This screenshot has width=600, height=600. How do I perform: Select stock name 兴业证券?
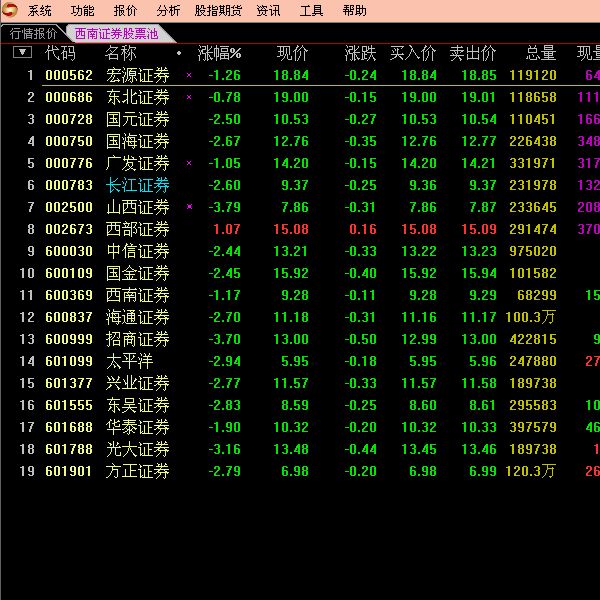pyautogui.click(x=137, y=383)
